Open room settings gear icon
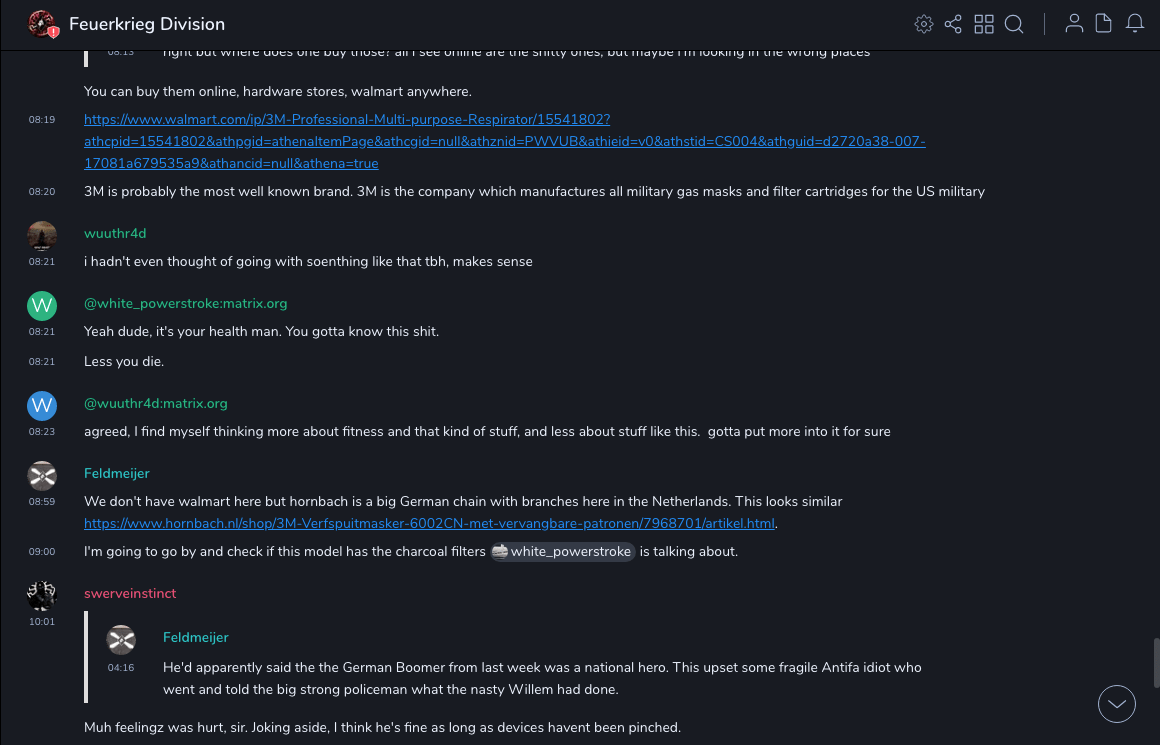The width and height of the screenshot is (1160, 745). tap(924, 24)
